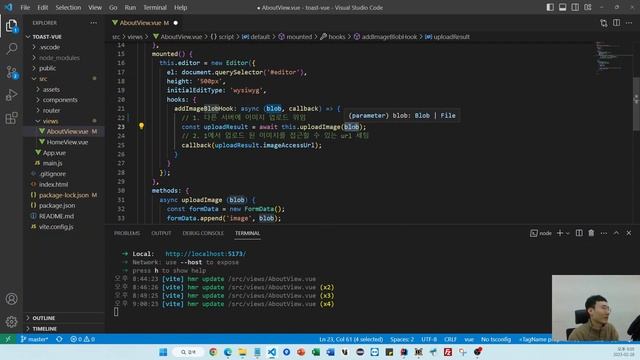Toggle secondary side bar layout icon
The width and height of the screenshot is (640, 360).
coord(575,7)
